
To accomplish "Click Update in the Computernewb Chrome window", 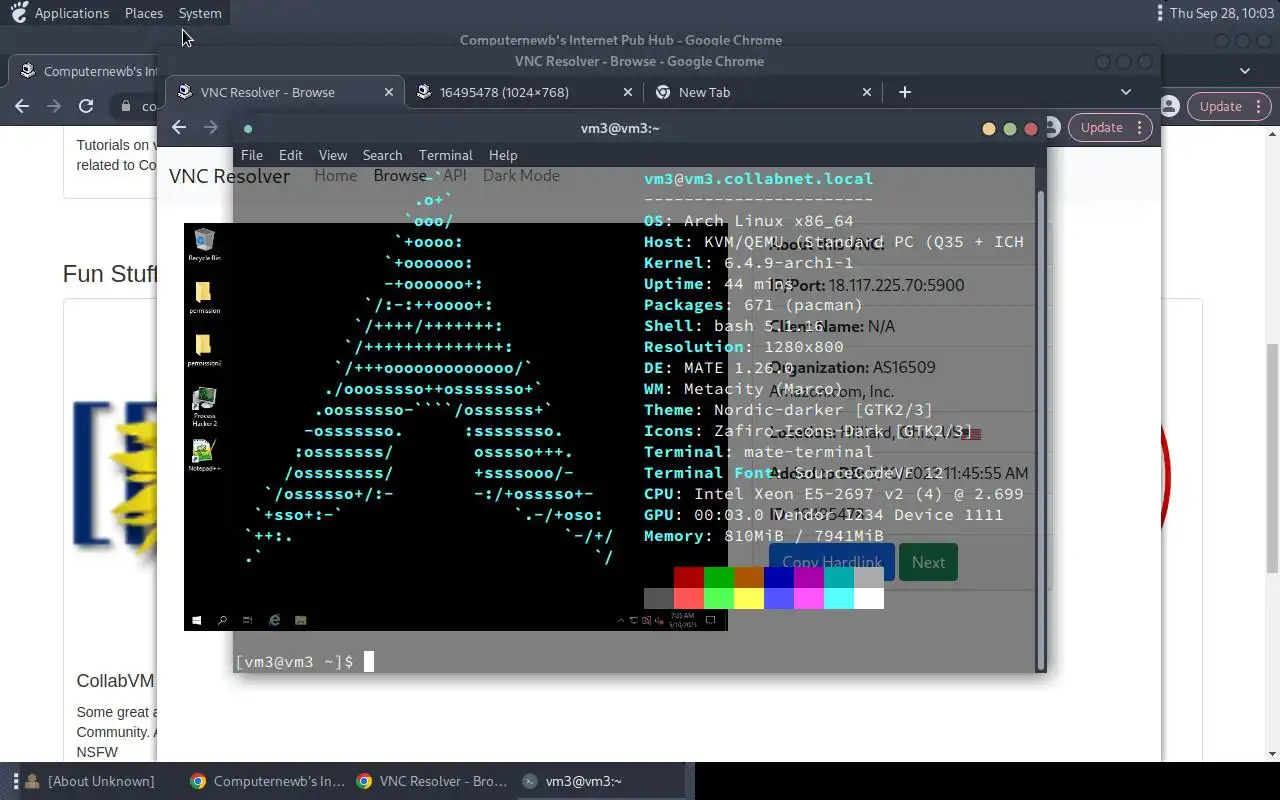I will 1221,106.
